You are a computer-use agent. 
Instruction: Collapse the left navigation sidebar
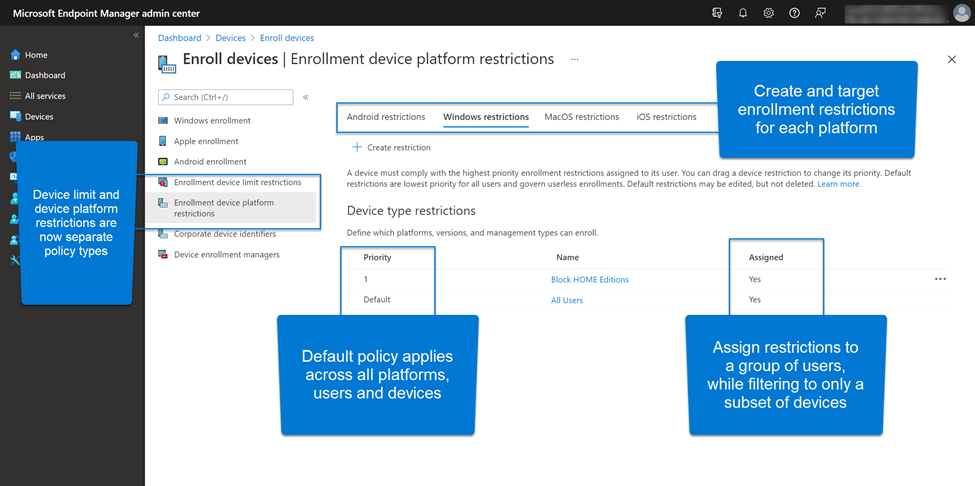coord(136,35)
